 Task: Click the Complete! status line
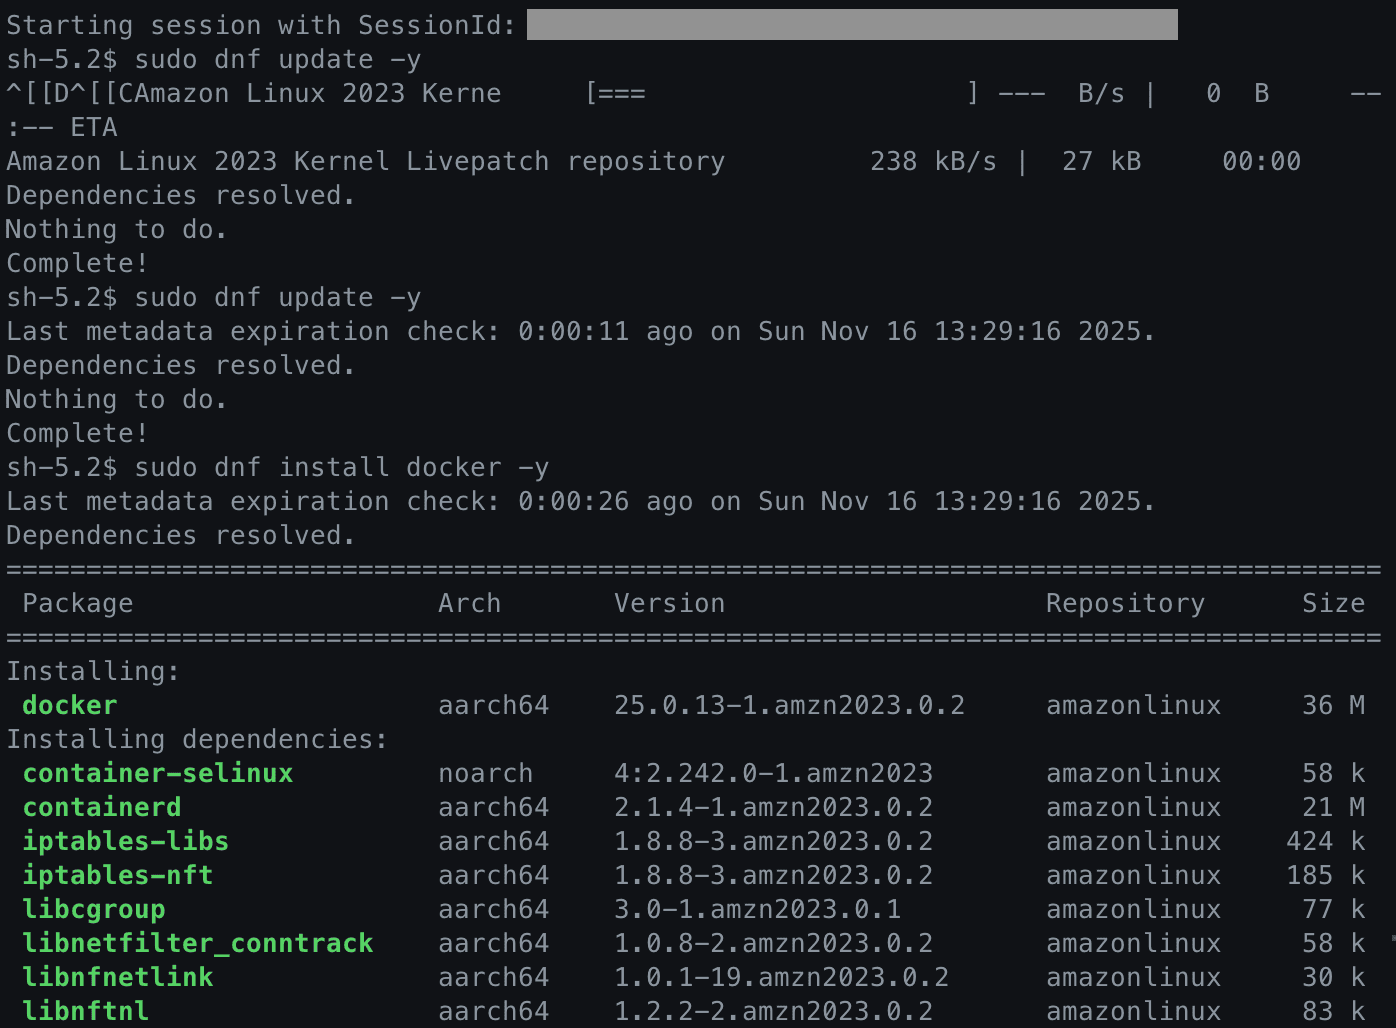pyautogui.click(x=75, y=263)
